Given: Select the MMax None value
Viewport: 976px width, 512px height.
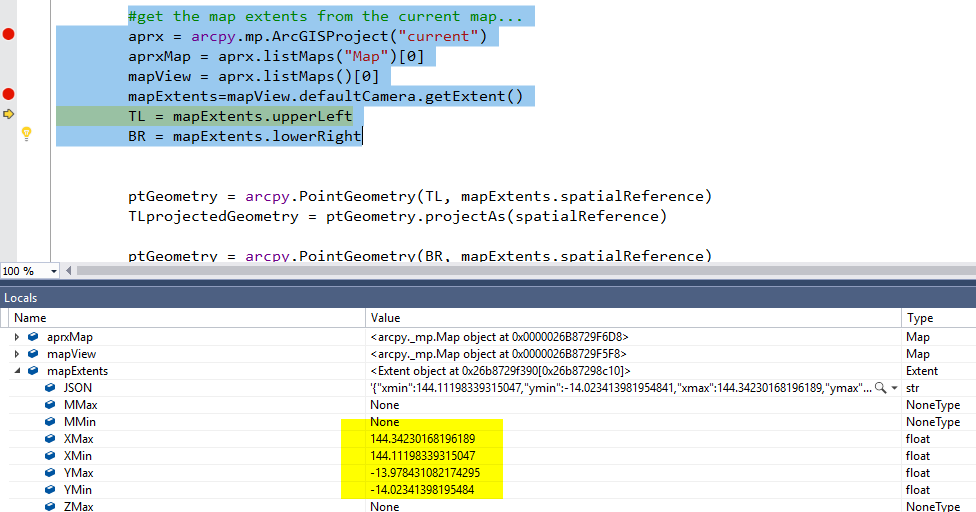Looking at the screenshot, I should [385, 404].
